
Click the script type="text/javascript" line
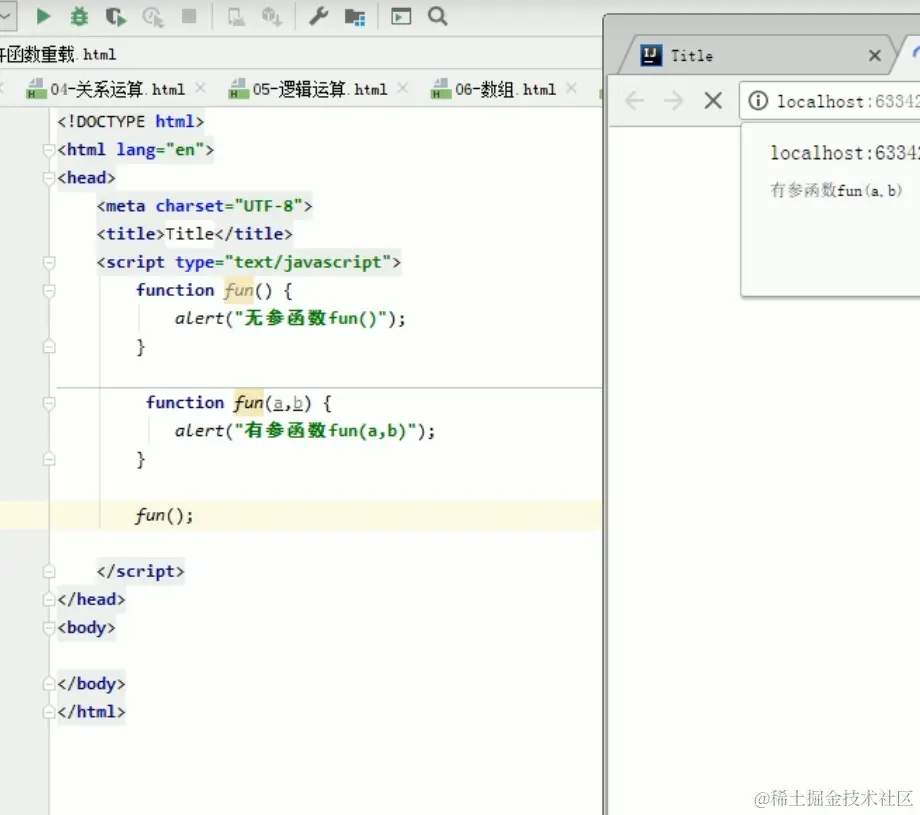point(249,262)
